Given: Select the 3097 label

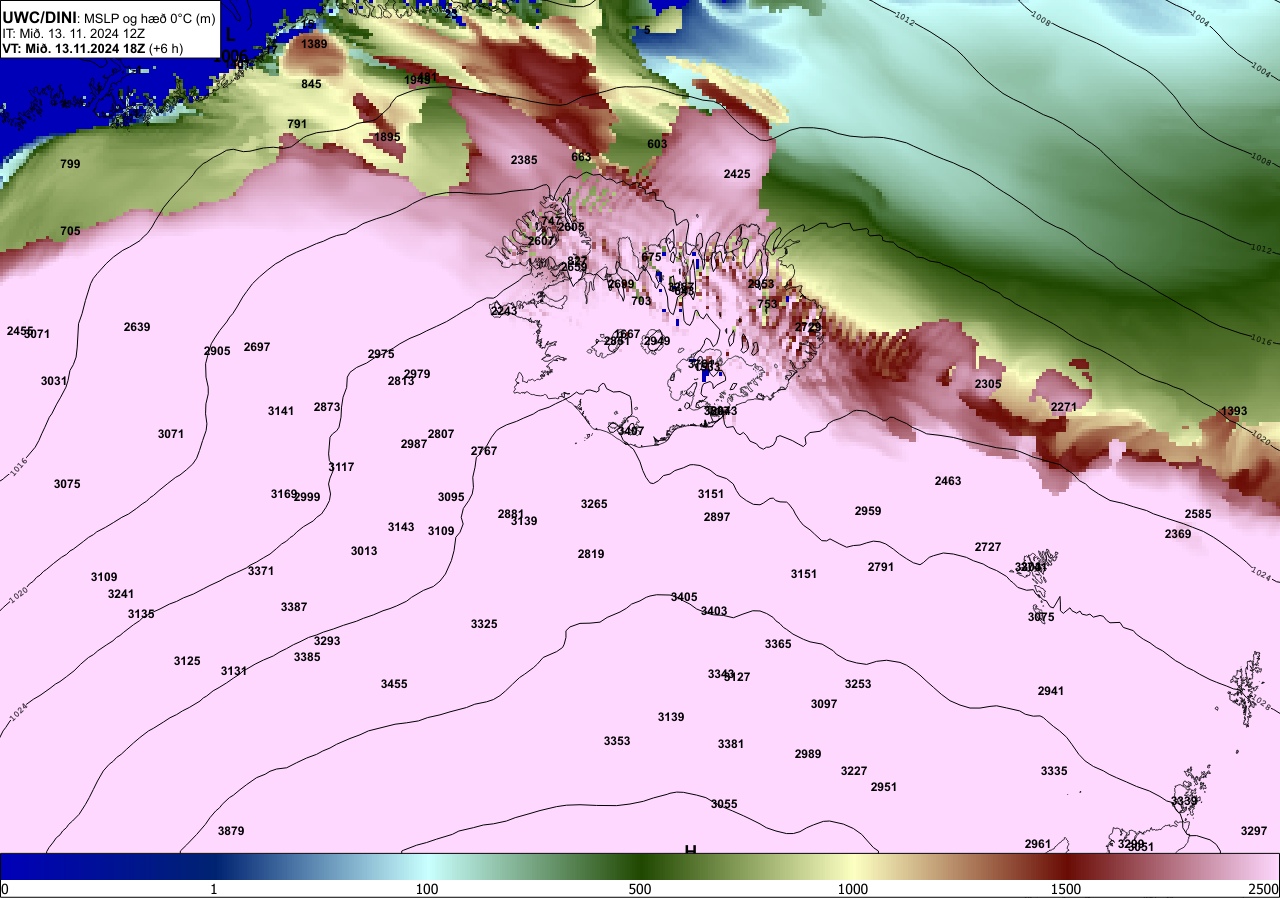Looking at the screenshot, I should pos(824,704).
